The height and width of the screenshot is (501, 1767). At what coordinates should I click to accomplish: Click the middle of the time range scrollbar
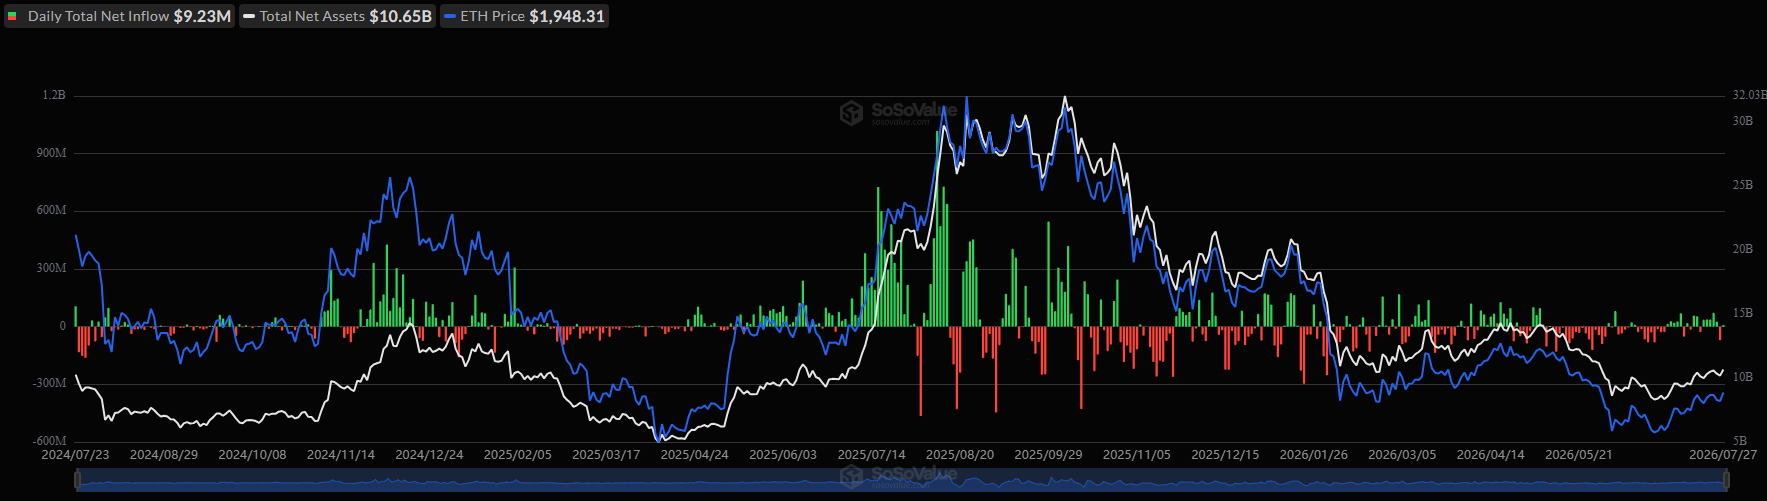click(902, 481)
